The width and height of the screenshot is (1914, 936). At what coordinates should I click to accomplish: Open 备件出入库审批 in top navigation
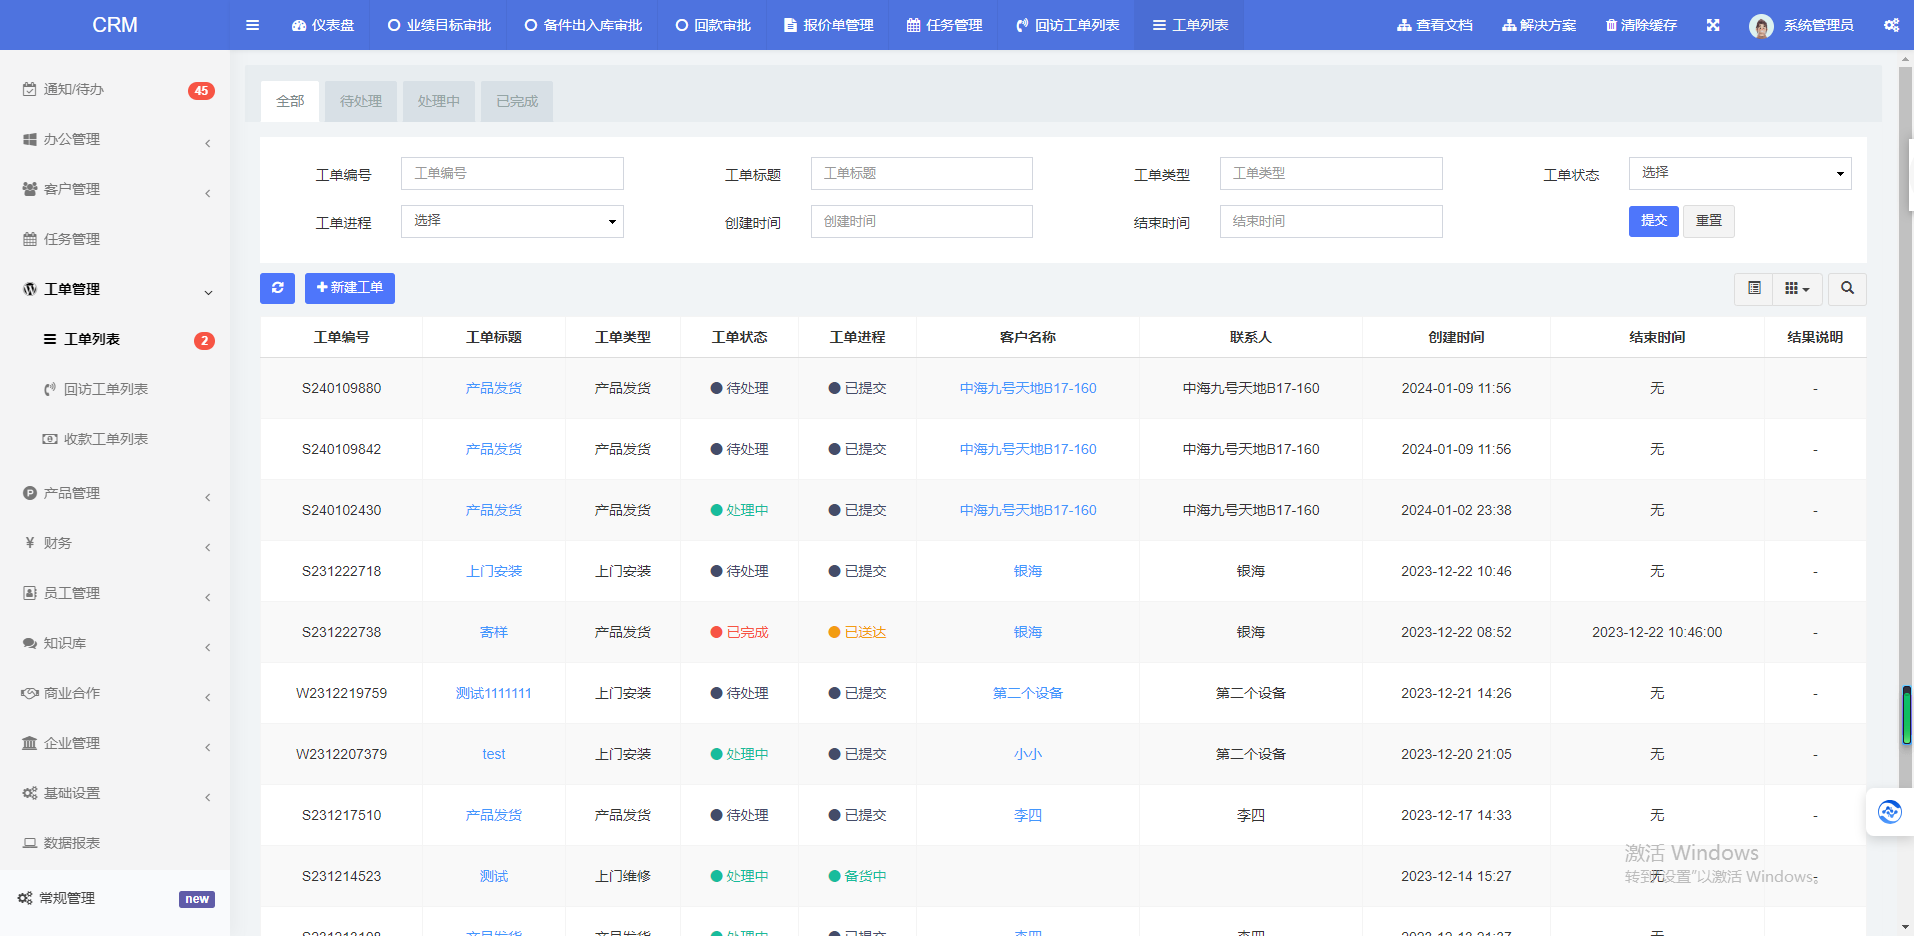click(583, 25)
